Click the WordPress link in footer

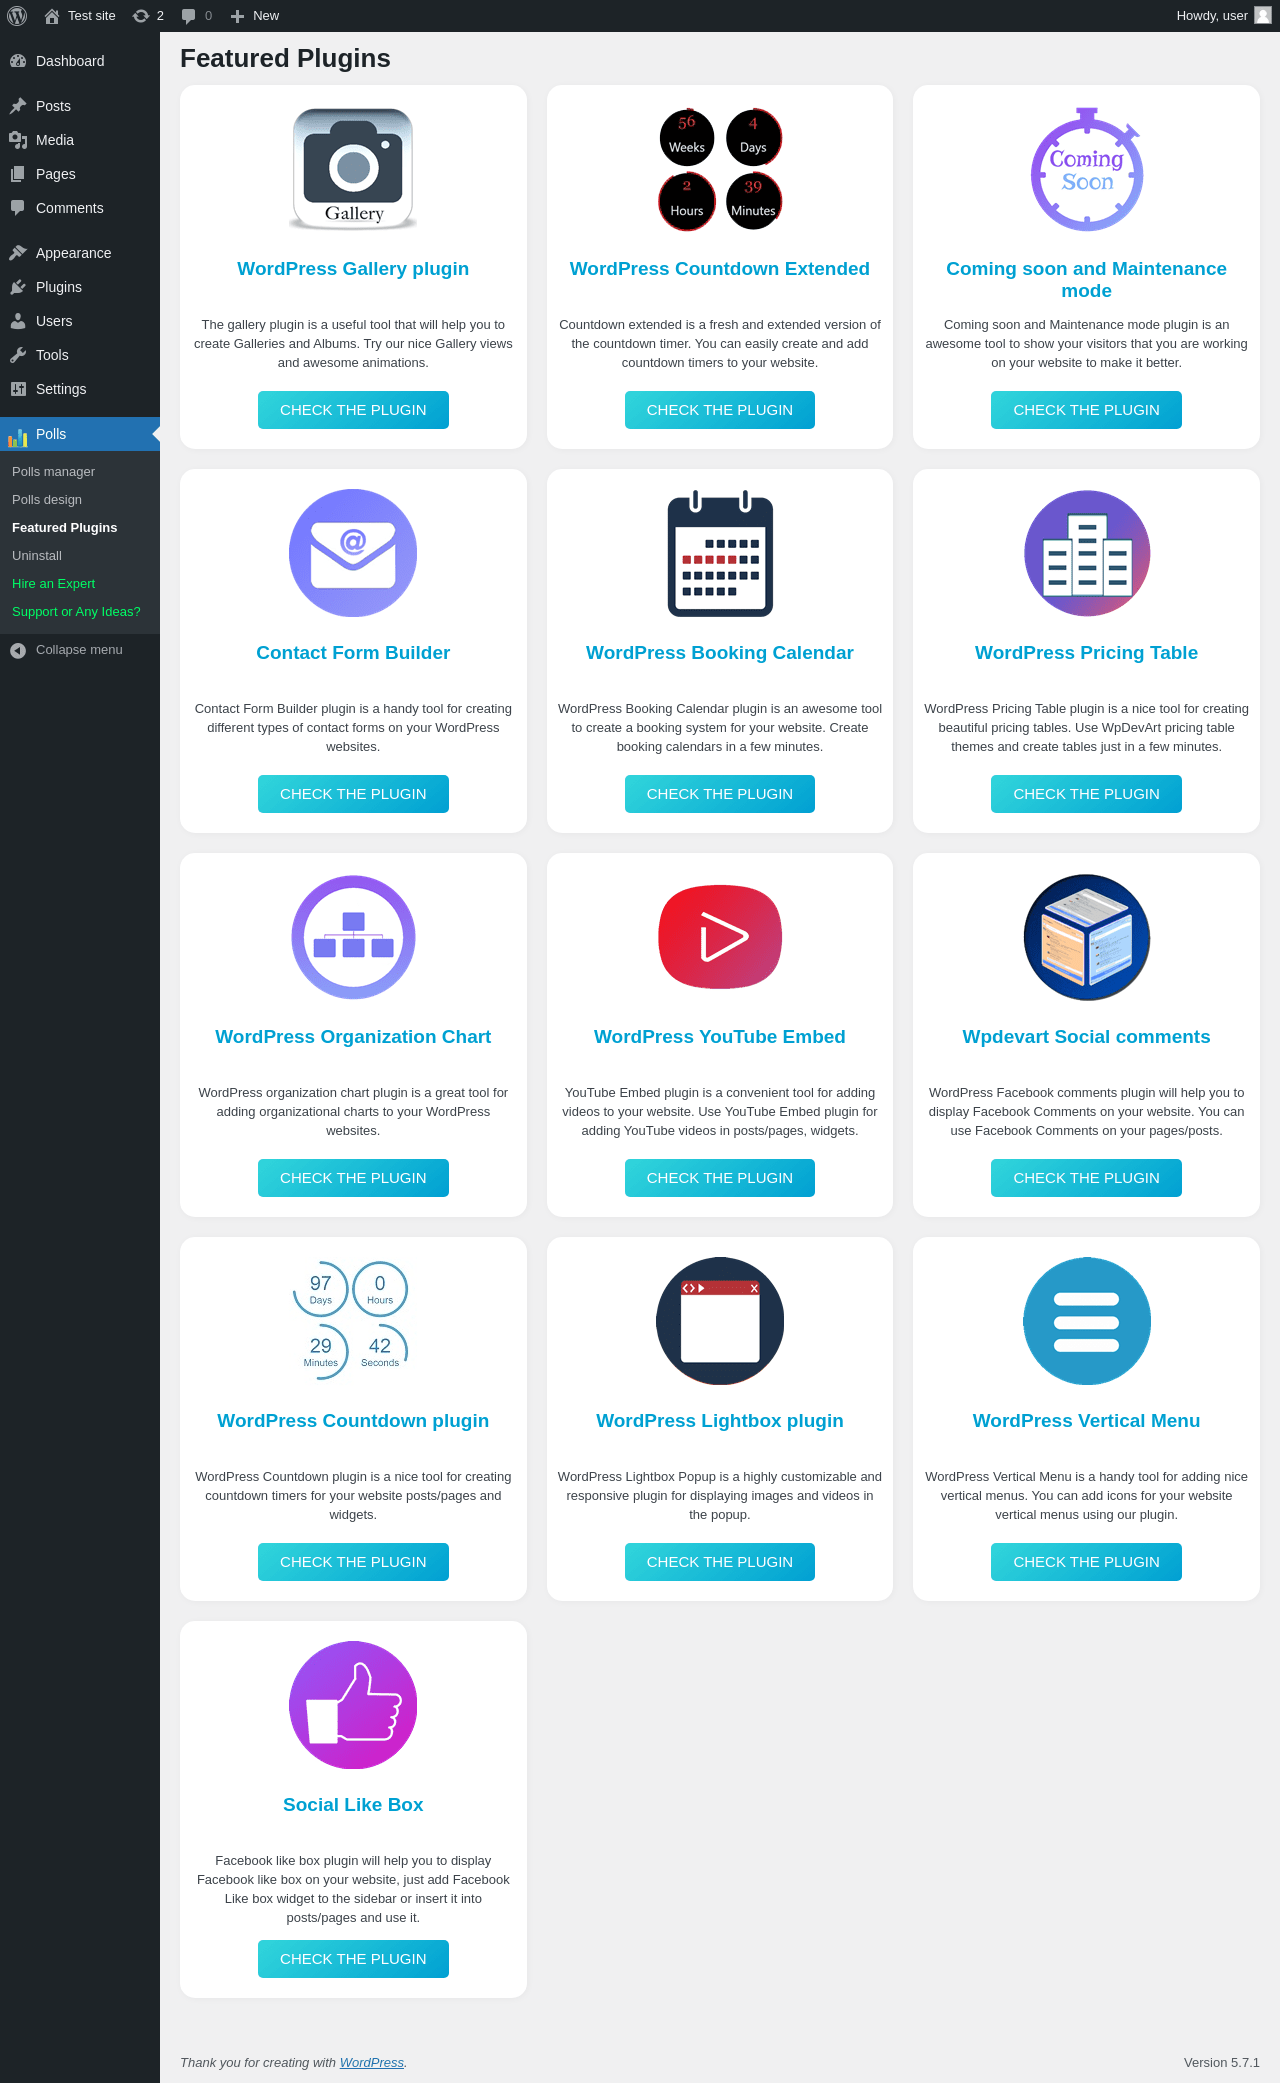(372, 2062)
